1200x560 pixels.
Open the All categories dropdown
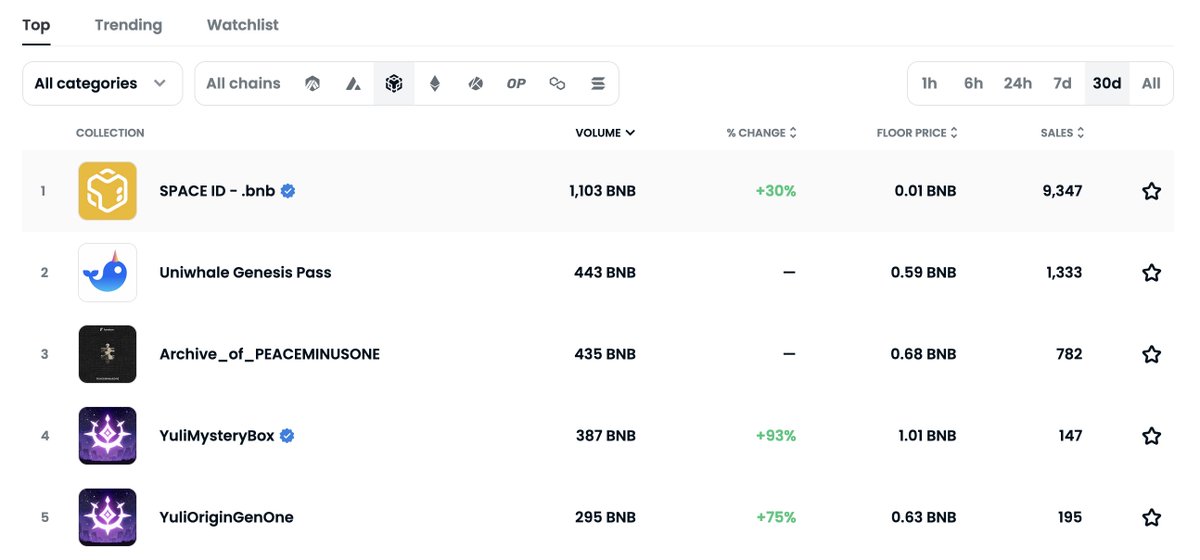point(102,84)
